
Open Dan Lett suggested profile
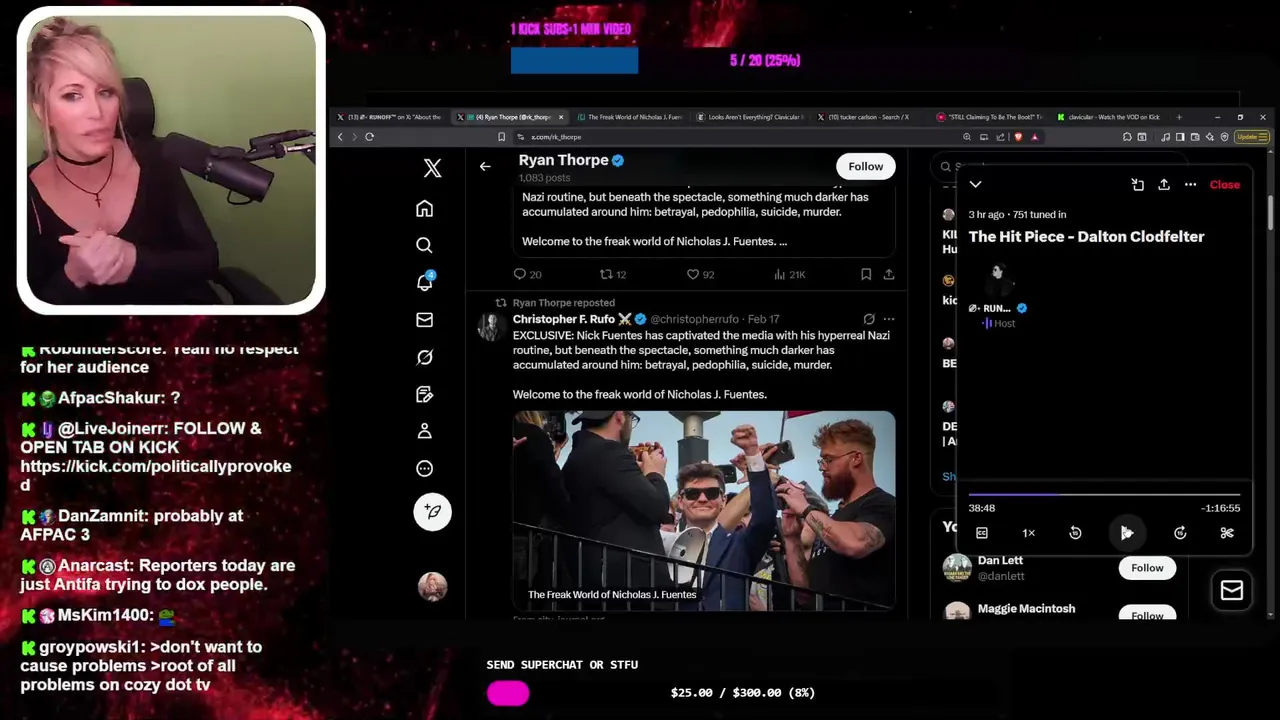(1000, 561)
